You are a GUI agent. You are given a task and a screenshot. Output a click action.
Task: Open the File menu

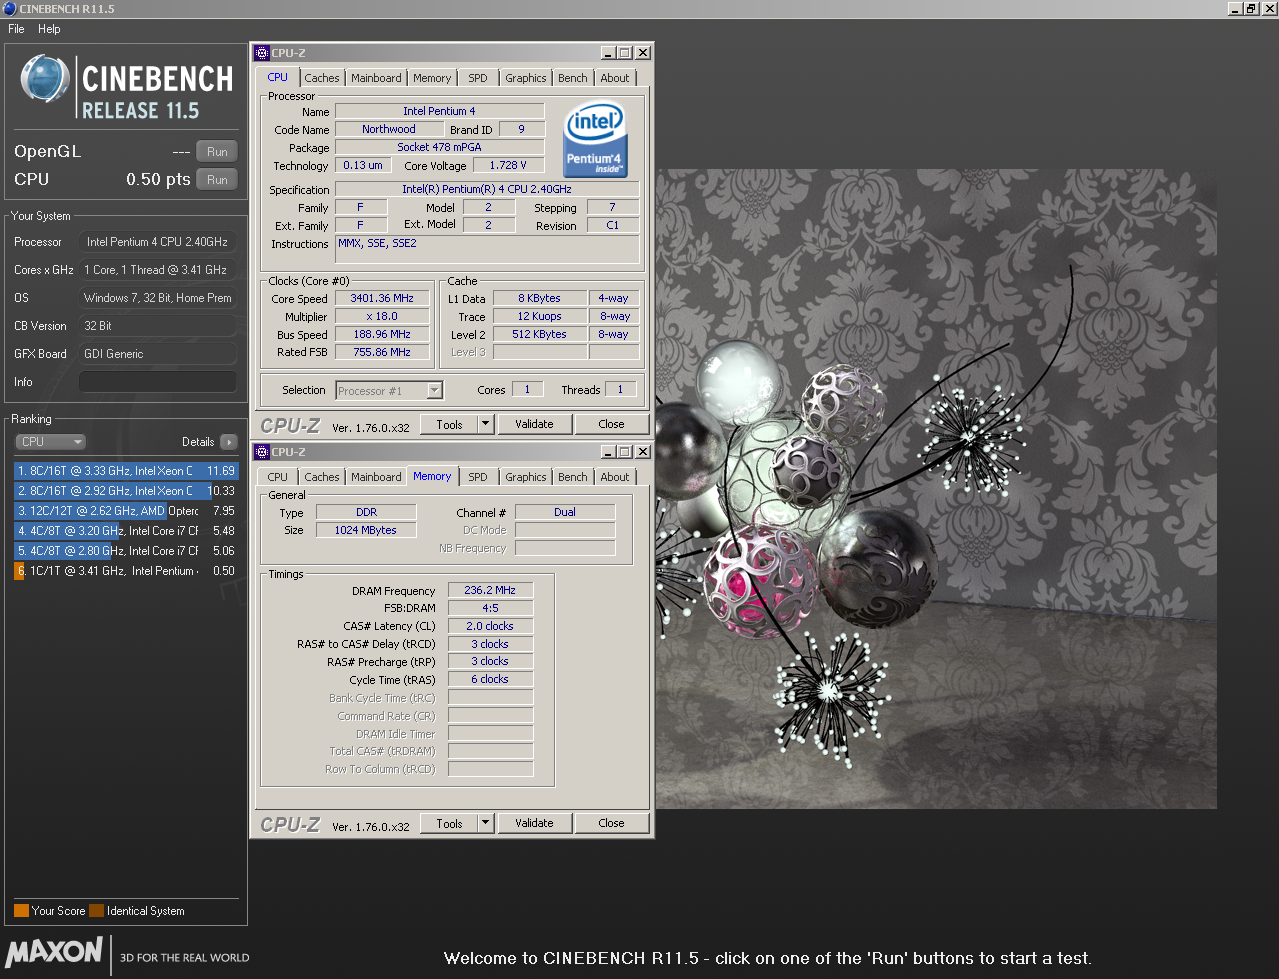[16, 29]
